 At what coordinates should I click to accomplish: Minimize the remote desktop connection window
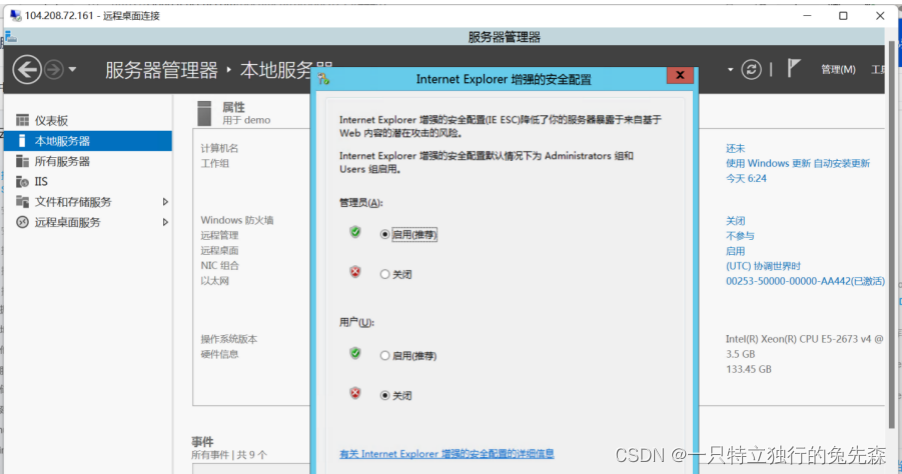807,16
